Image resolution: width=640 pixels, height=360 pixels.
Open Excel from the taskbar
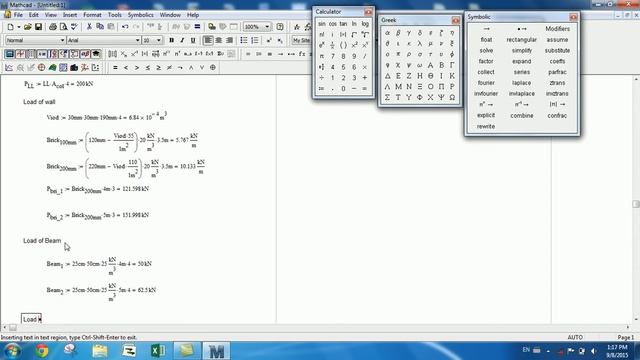(158, 351)
